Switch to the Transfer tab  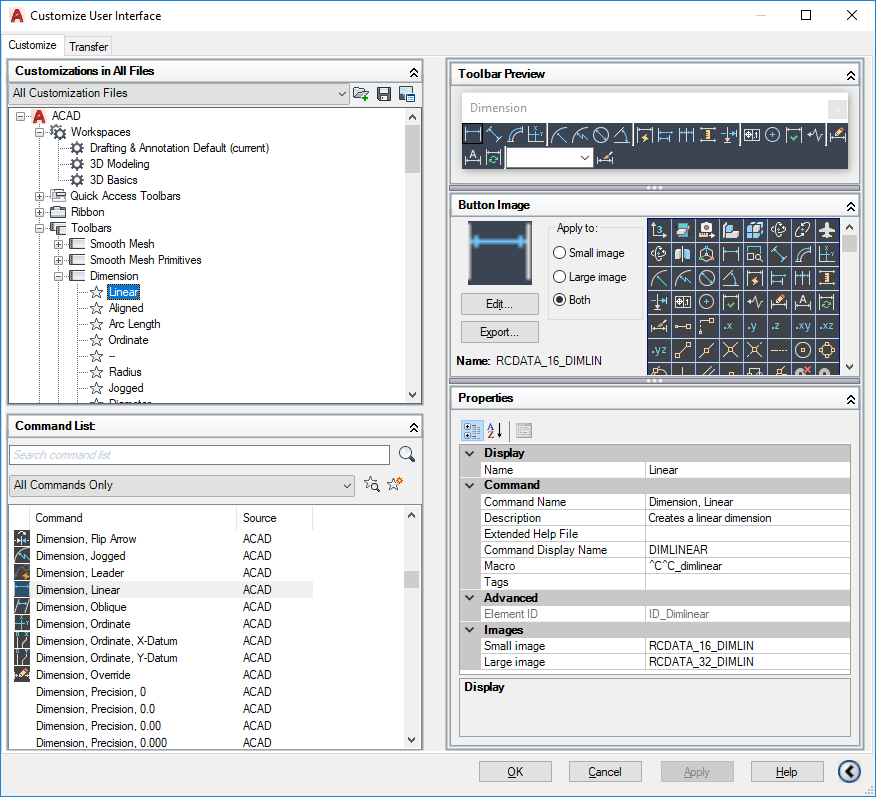click(88, 46)
